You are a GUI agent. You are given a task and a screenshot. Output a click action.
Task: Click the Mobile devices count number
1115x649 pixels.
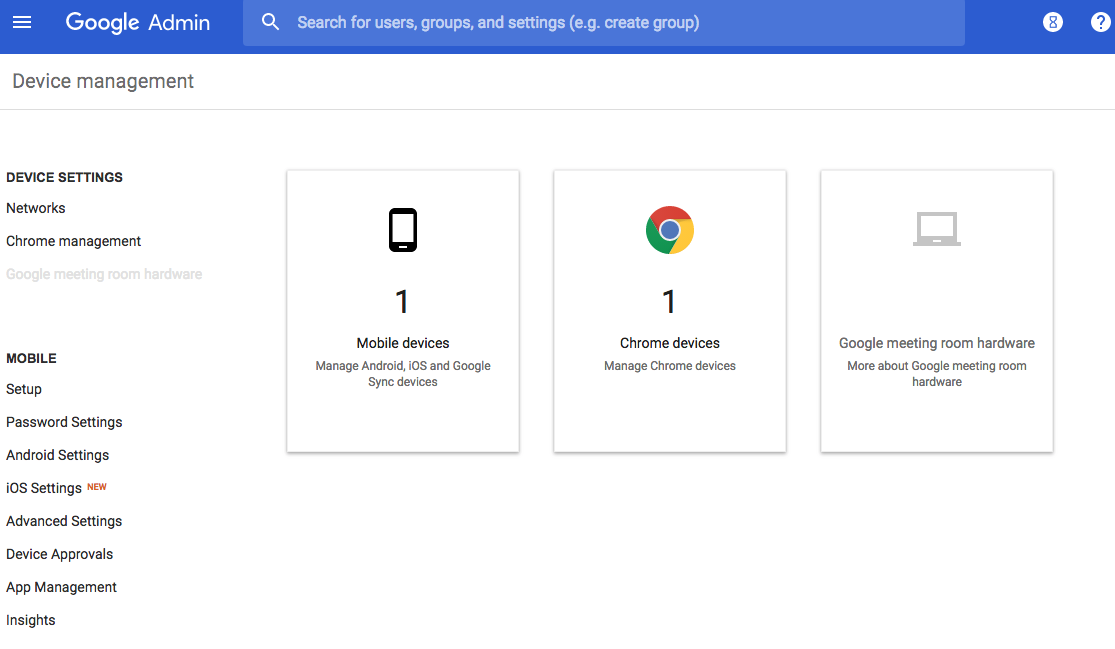click(402, 301)
